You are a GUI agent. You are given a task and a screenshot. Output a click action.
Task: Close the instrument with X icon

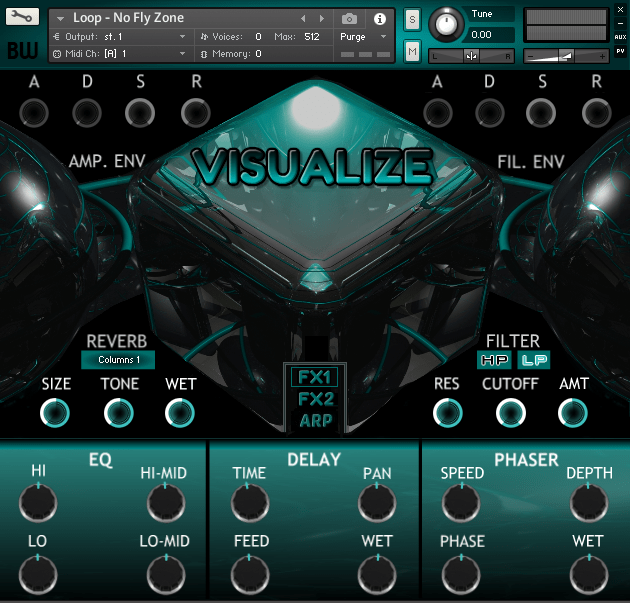621,9
